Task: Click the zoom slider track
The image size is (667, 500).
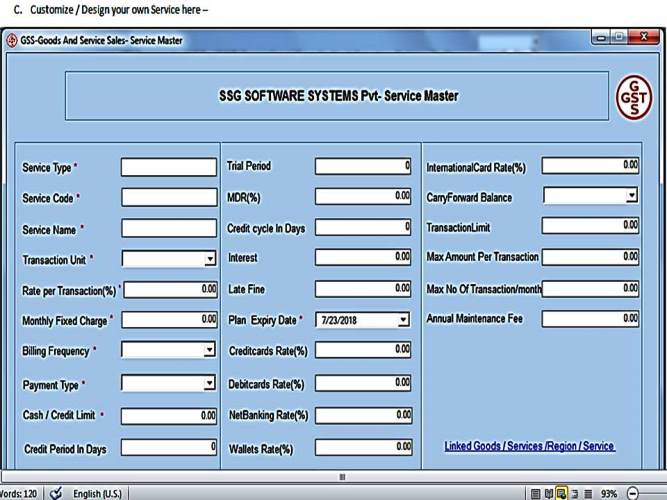Action: (x=653, y=494)
